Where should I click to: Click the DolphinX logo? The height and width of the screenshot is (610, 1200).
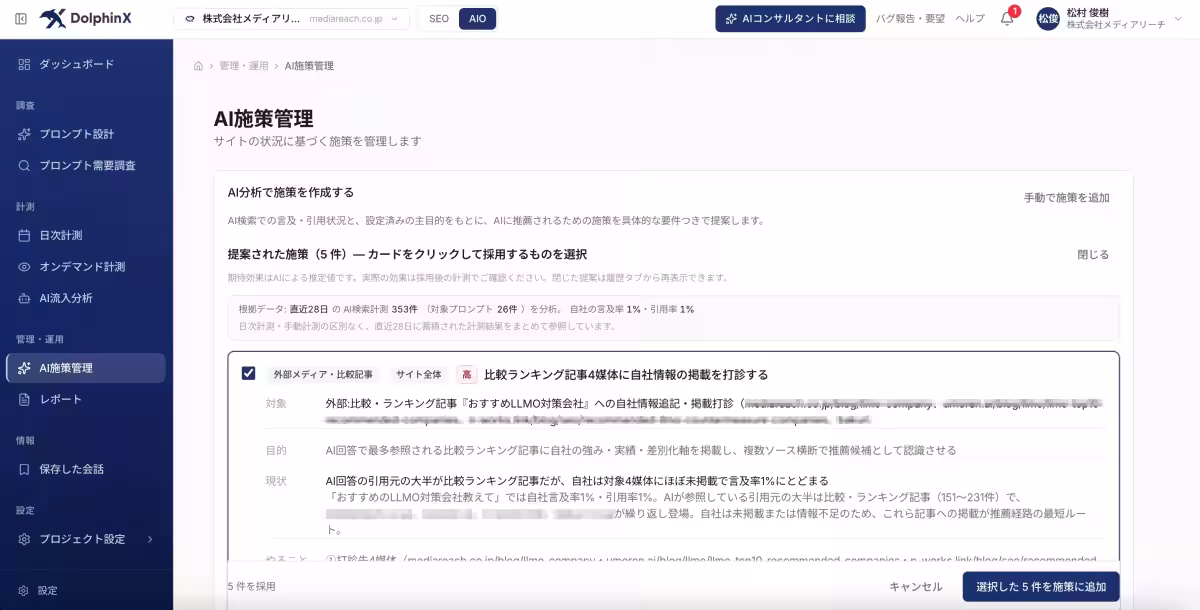click(83, 18)
